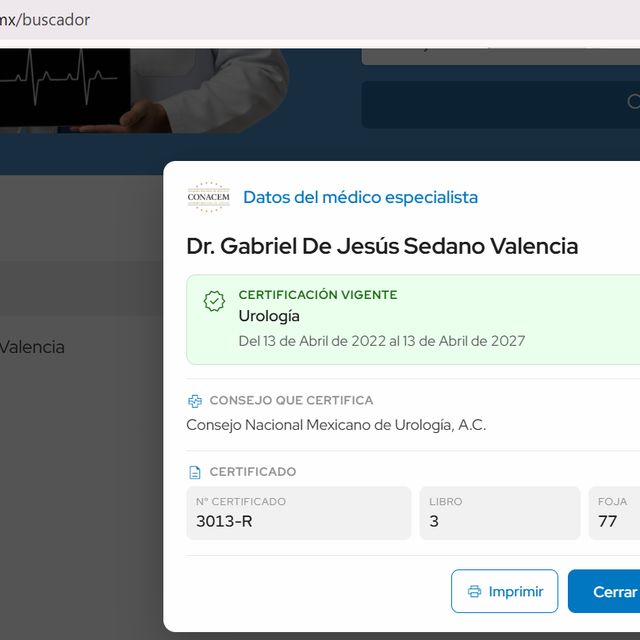Click the Libro value 3
This screenshot has width=640, height=640.
point(434,521)
